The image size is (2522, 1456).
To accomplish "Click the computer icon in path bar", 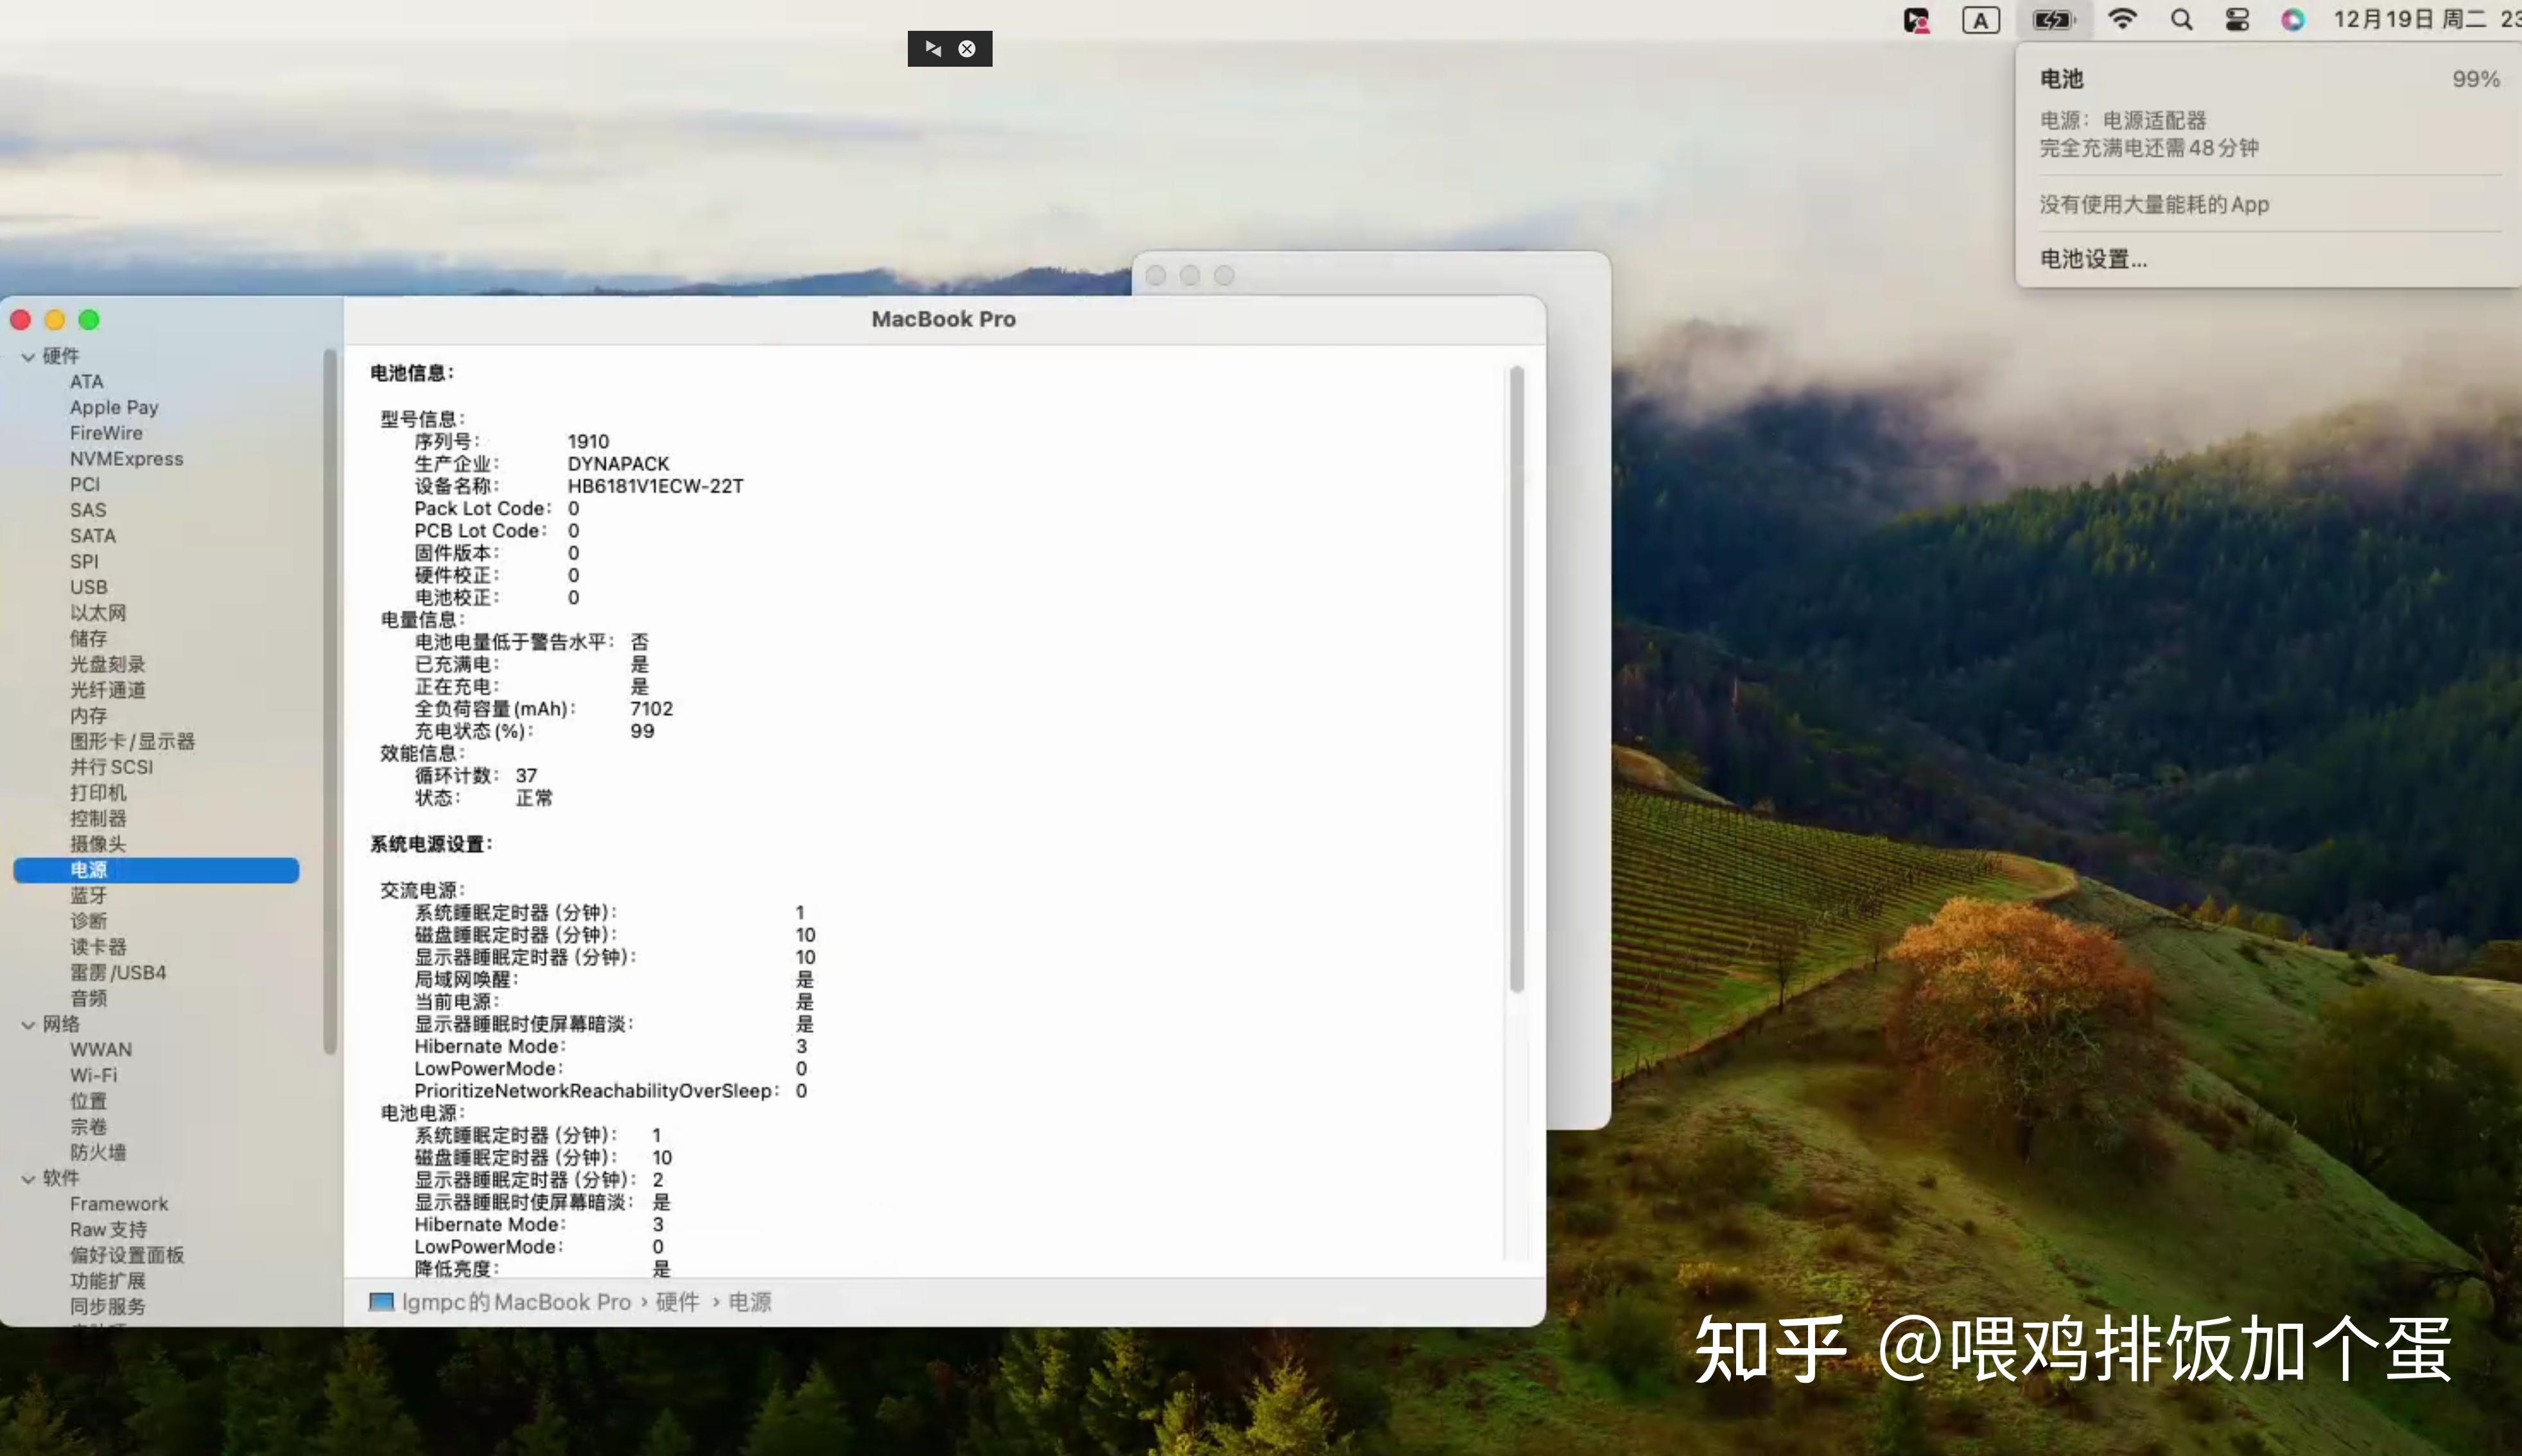I will coord(381,1301).
